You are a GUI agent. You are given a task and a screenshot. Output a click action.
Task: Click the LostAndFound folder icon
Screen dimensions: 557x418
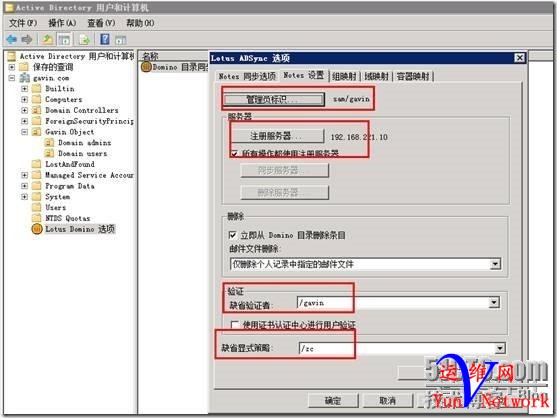pos(37,164)
